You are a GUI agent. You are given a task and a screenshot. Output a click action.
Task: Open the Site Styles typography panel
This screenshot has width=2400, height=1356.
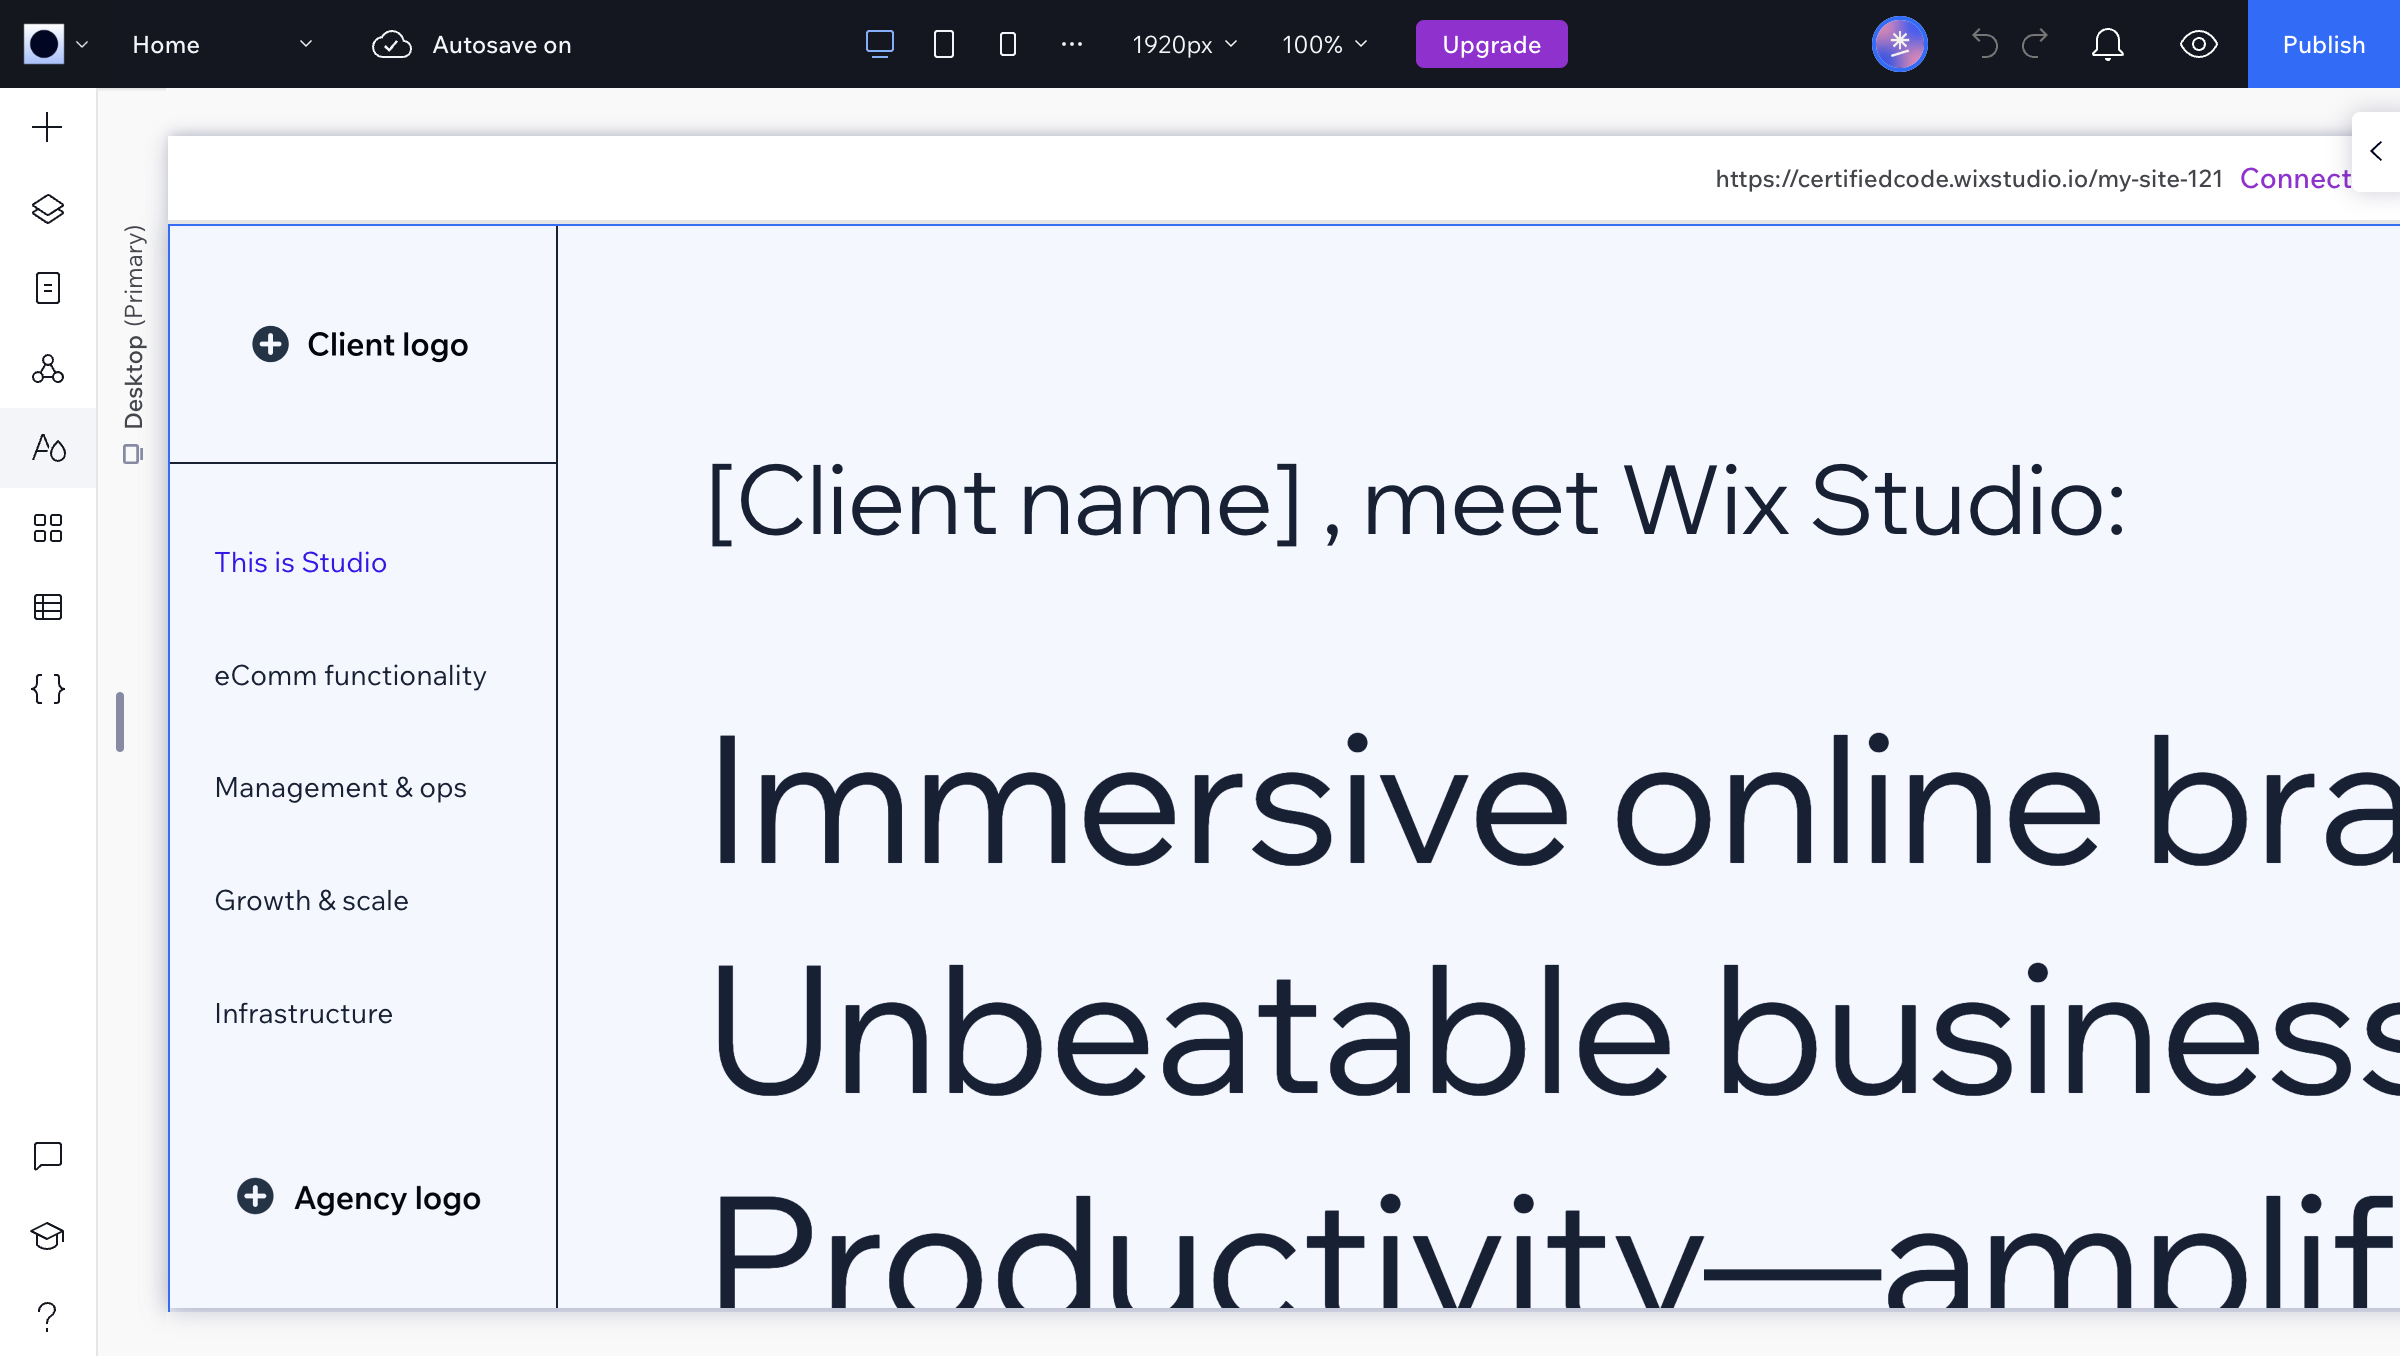click(x=48, y=447)
